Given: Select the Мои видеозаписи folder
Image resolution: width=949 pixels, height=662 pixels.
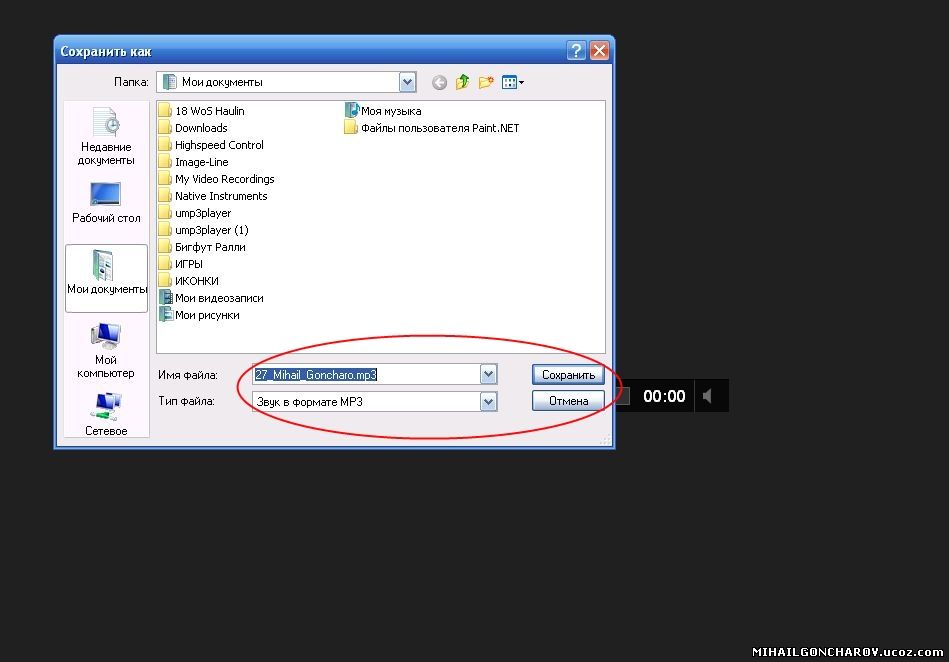Looking at the screenshot, I should (211, 298).
